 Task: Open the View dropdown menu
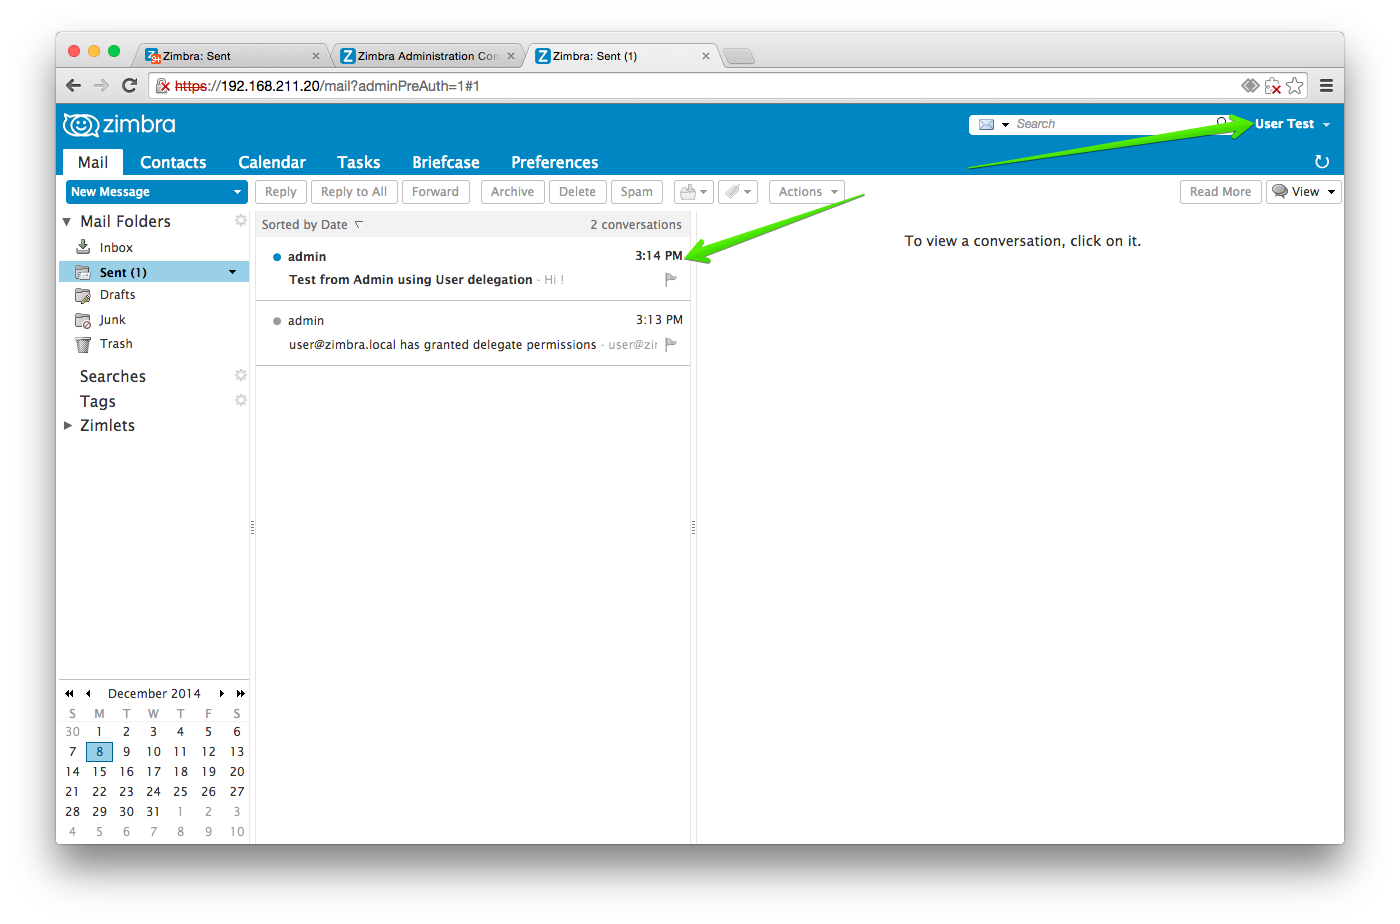(1304, 192)
